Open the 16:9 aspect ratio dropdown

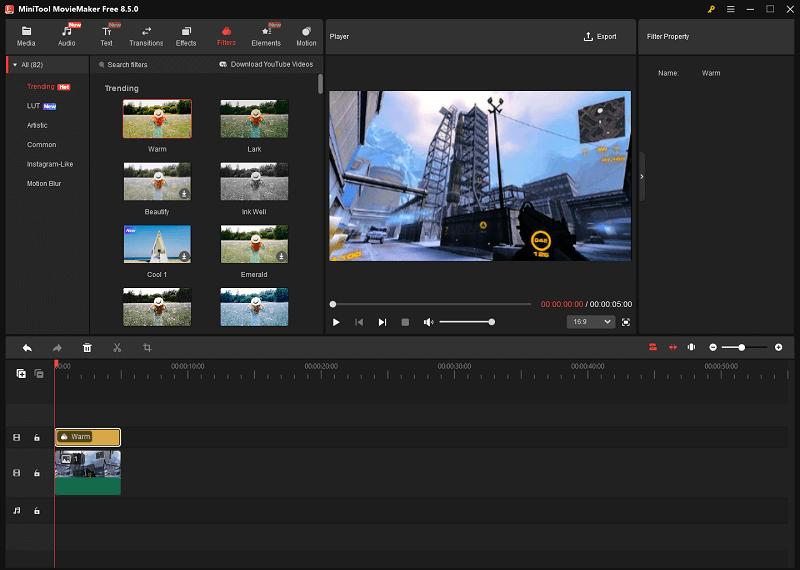click(591, 322)
